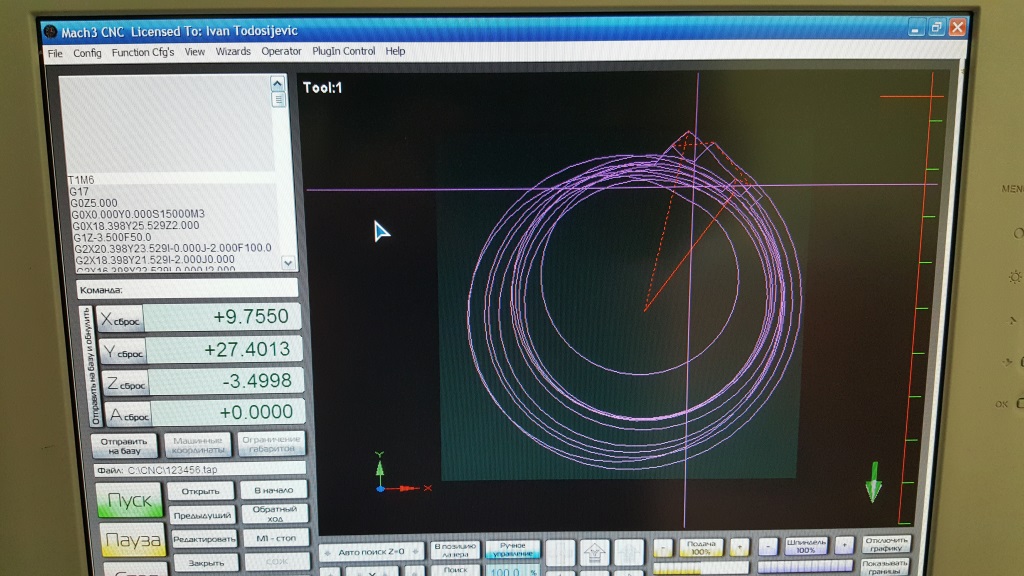
Task: Click the spindle speed bar
Action: tap(805, 566)
